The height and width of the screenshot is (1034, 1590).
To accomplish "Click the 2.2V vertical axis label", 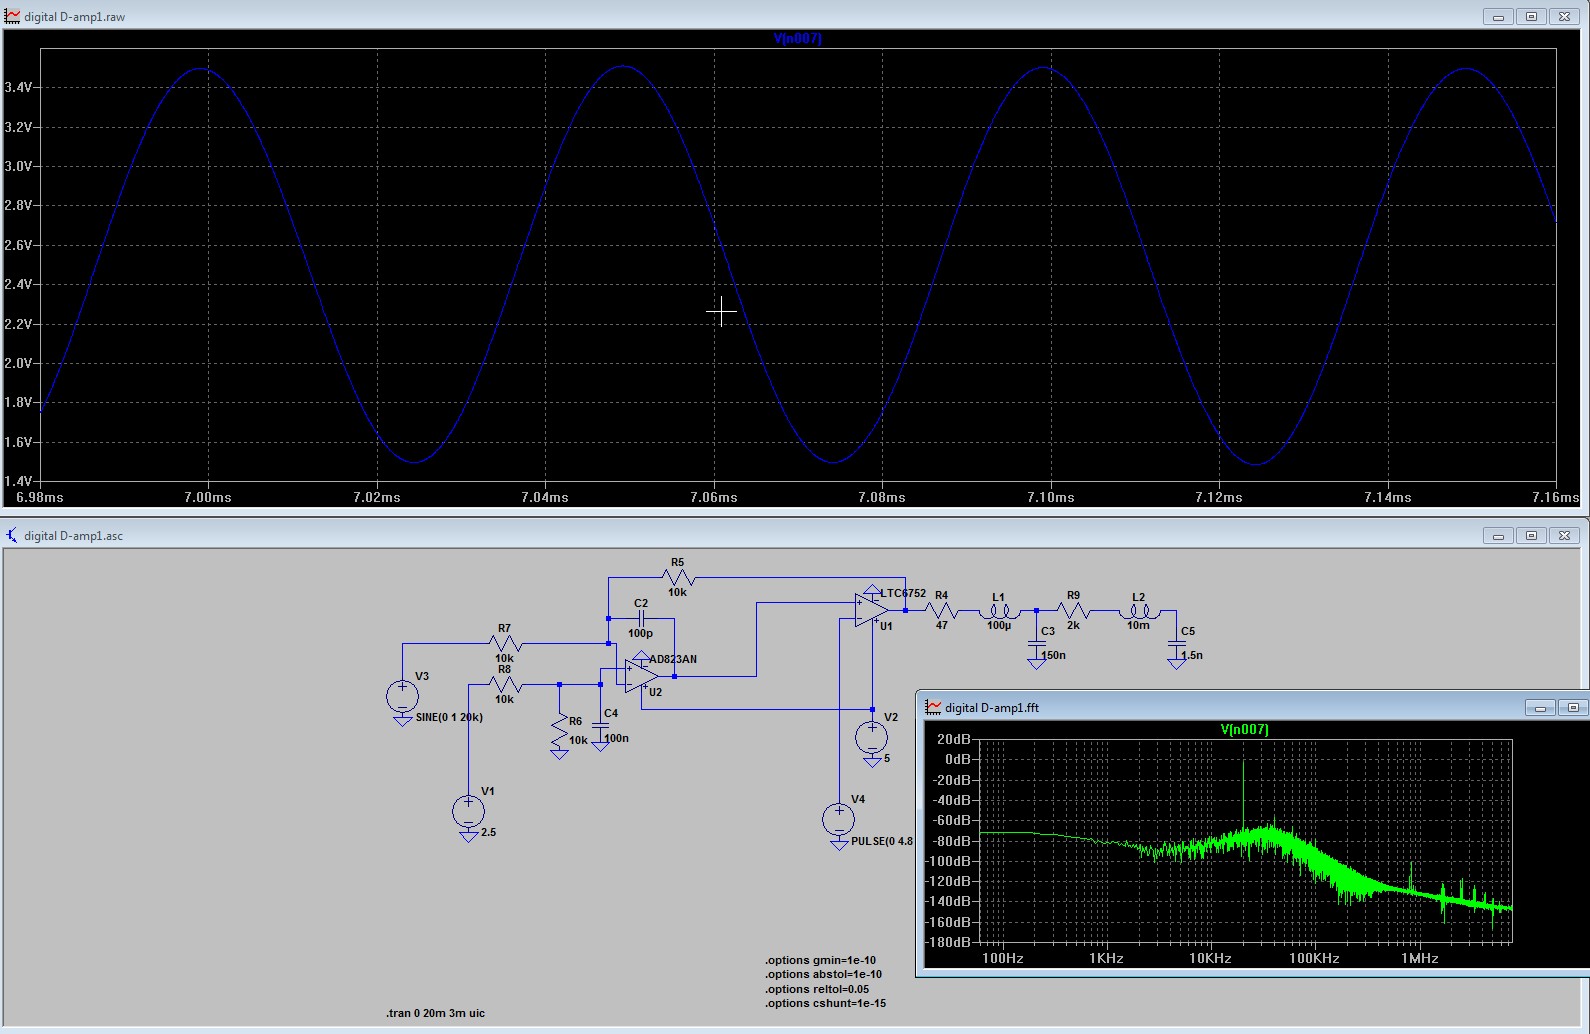I will pos(18,324).
